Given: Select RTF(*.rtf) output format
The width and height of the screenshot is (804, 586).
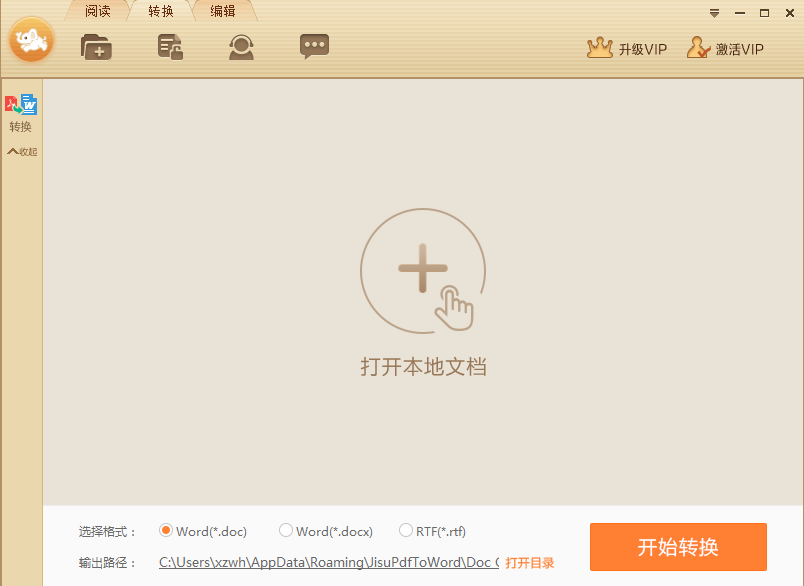Looking at the screenshot, I should (x=406, y=531).
